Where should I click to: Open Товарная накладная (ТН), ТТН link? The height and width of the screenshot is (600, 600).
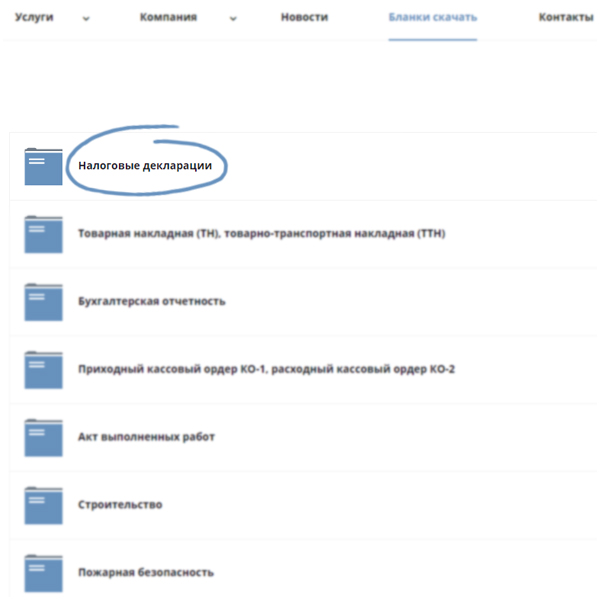(262, 233)
